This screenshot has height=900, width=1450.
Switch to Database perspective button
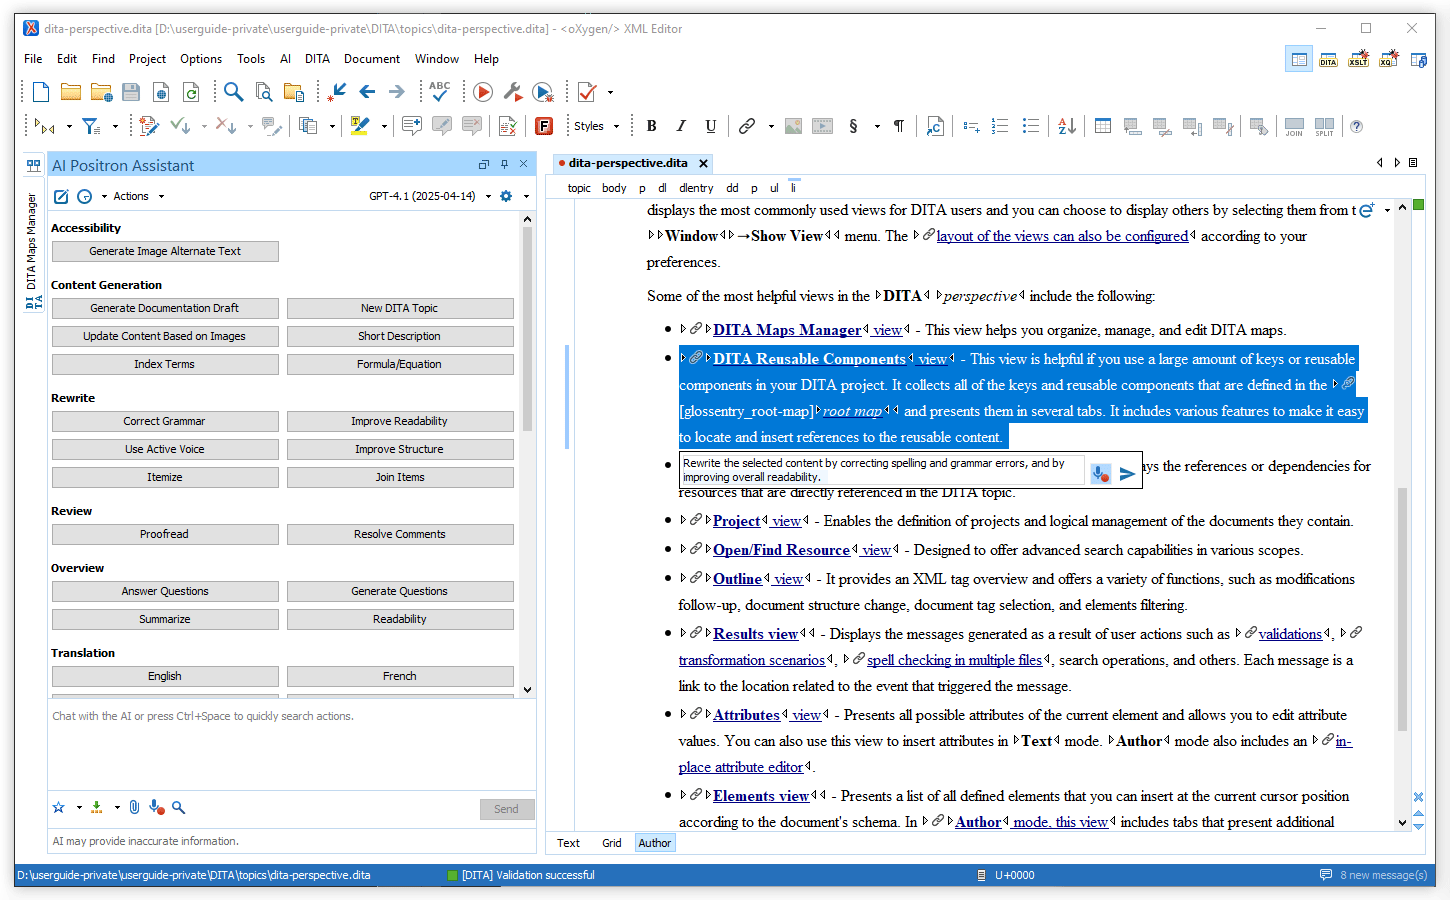click(1418, 60)
